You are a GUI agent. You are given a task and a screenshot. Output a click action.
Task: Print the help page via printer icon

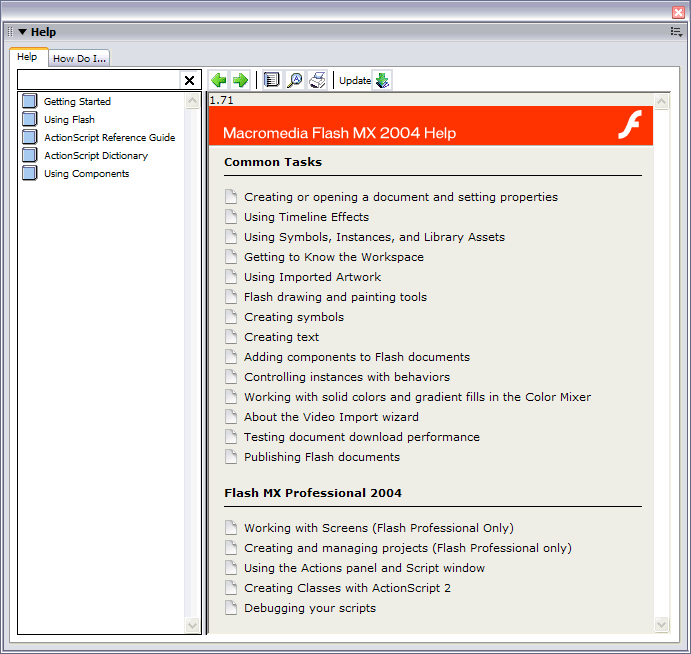(x=317, y=80)
